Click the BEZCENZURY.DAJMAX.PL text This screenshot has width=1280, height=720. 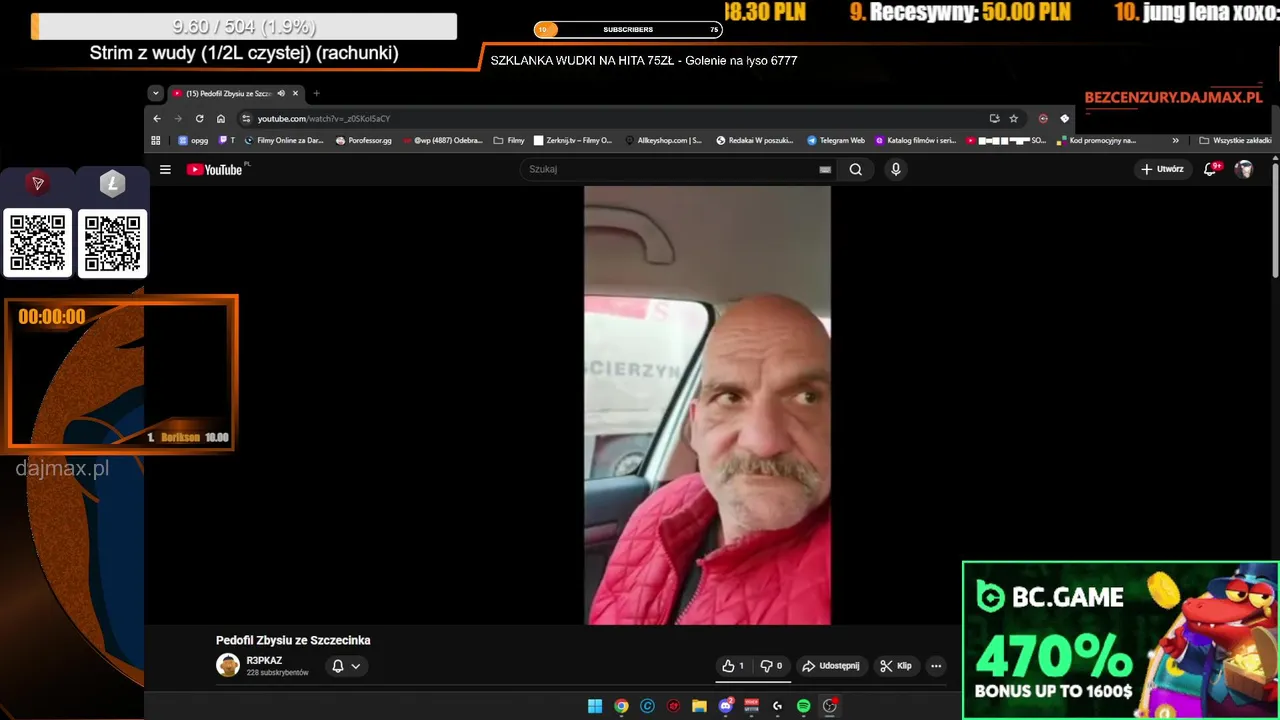click(1174, 98)
